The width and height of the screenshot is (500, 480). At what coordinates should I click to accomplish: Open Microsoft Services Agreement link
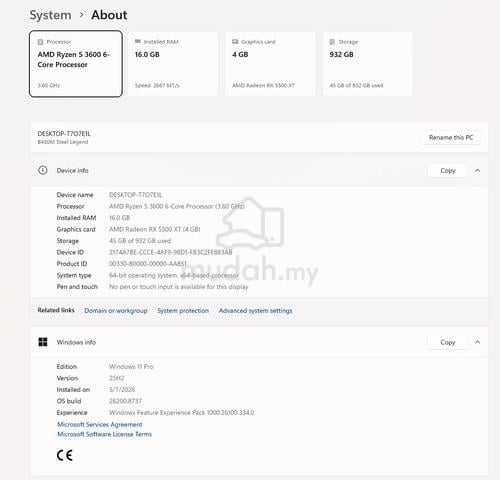[x=100, y=424]
